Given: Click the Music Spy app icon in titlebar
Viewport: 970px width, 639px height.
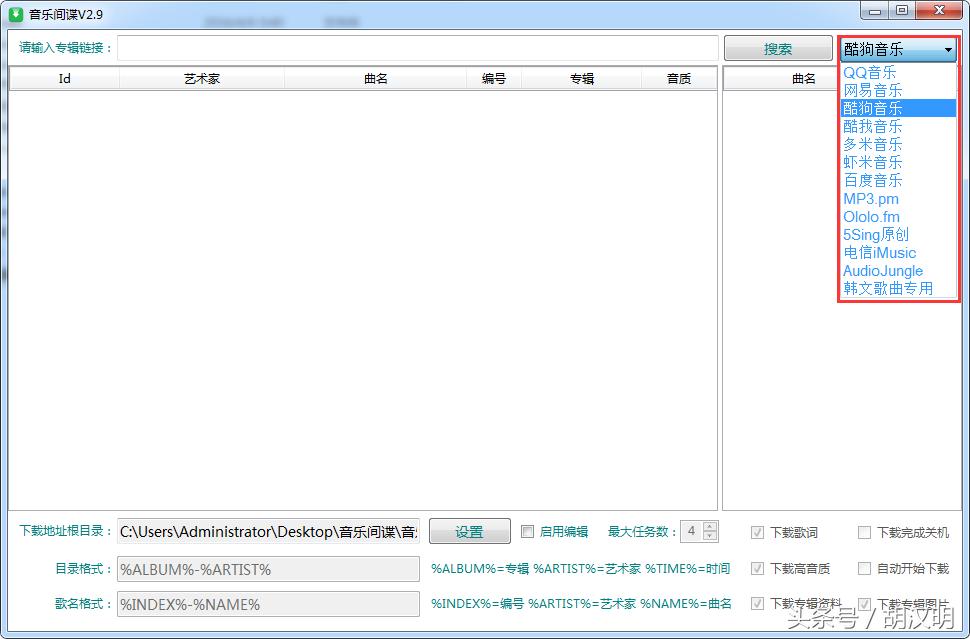Looking at the screenshot, I should pos(12,14).
